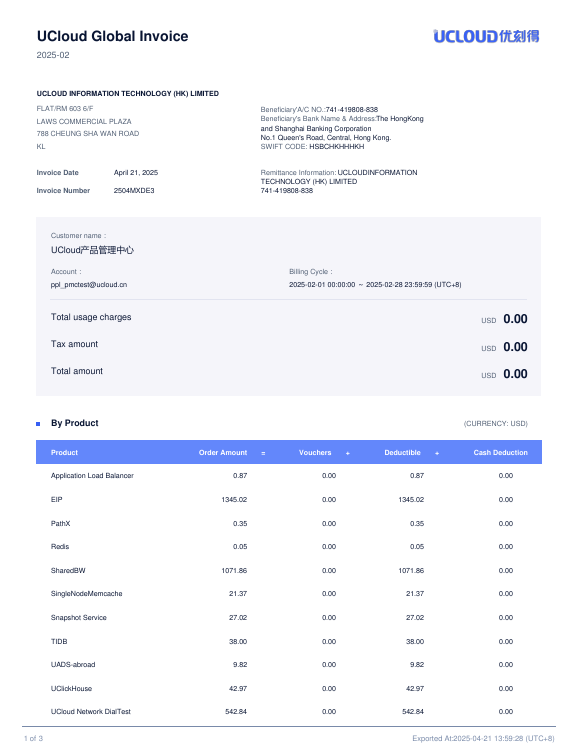Viewport: 565px width, 756px height.
Task: Select the Product column header
Action: click(64, 452)
